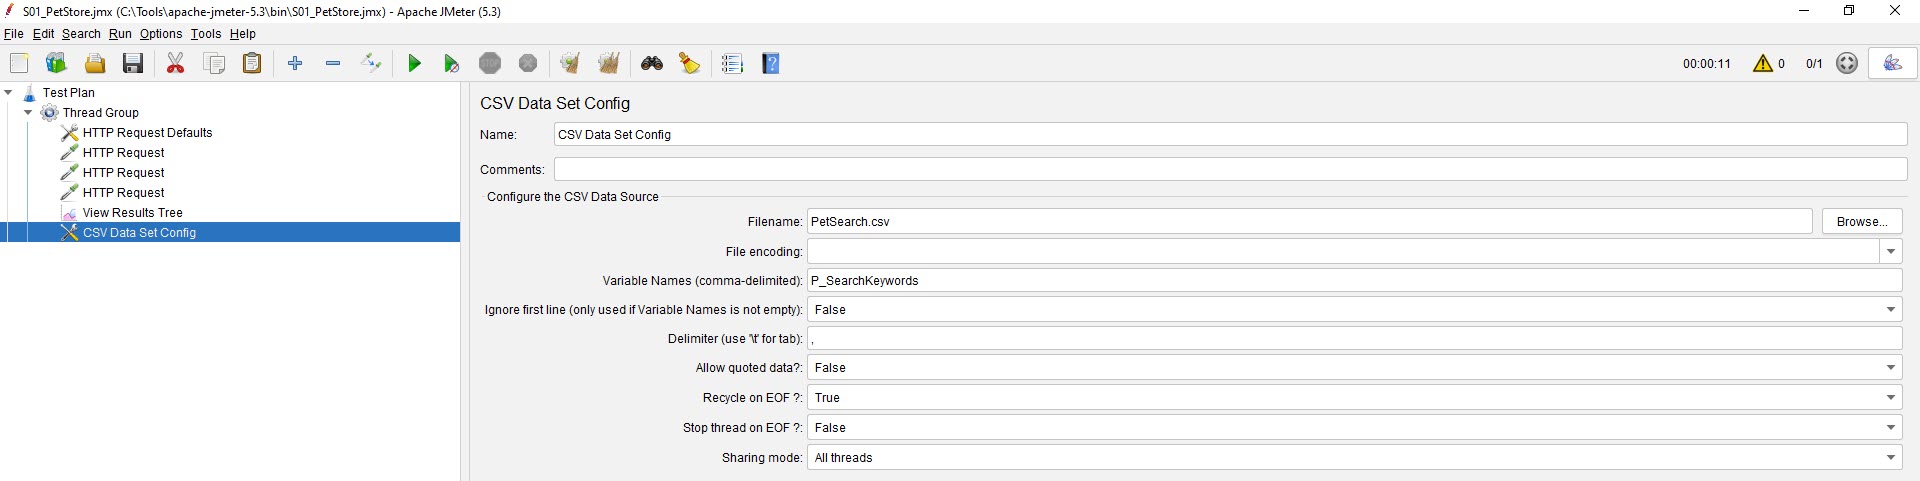Click the rightmost toolbar plugin icon
This screenshot has height=481, width=1920.
1893,63
